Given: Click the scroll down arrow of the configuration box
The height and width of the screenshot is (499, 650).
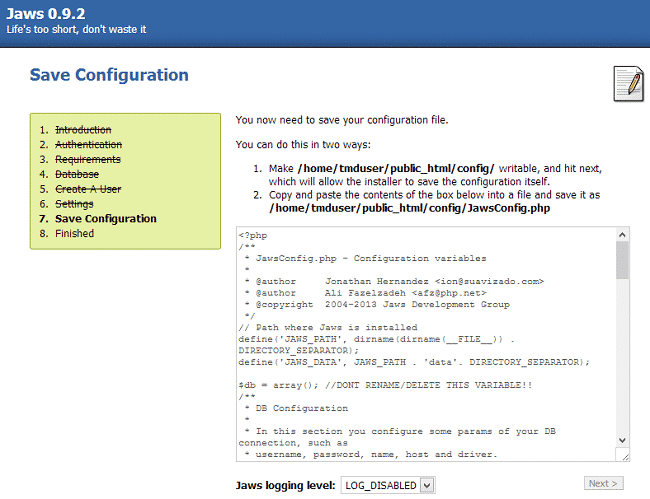Looking at the screenshot, I should [x=622, y=439].
